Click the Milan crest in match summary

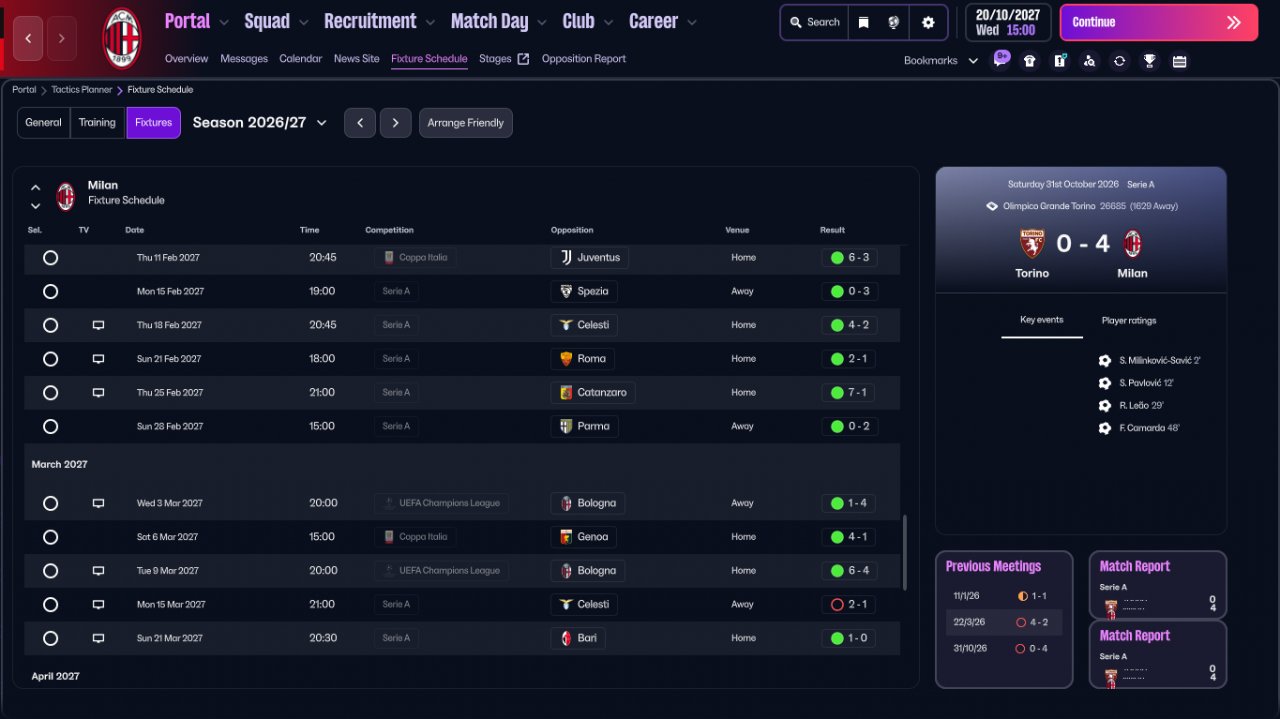[1133, 244]
